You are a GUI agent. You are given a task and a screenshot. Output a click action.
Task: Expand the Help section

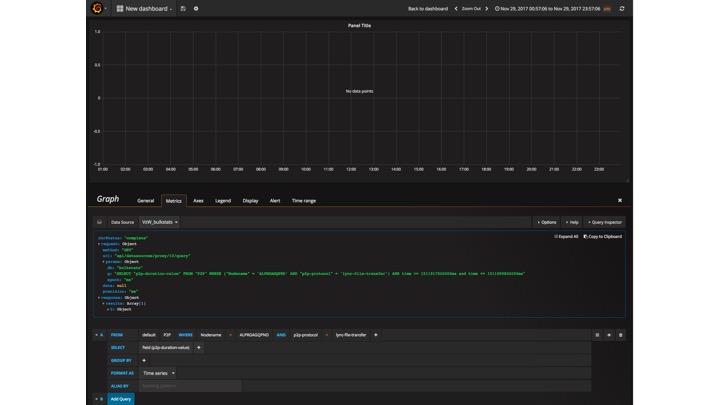572,222
